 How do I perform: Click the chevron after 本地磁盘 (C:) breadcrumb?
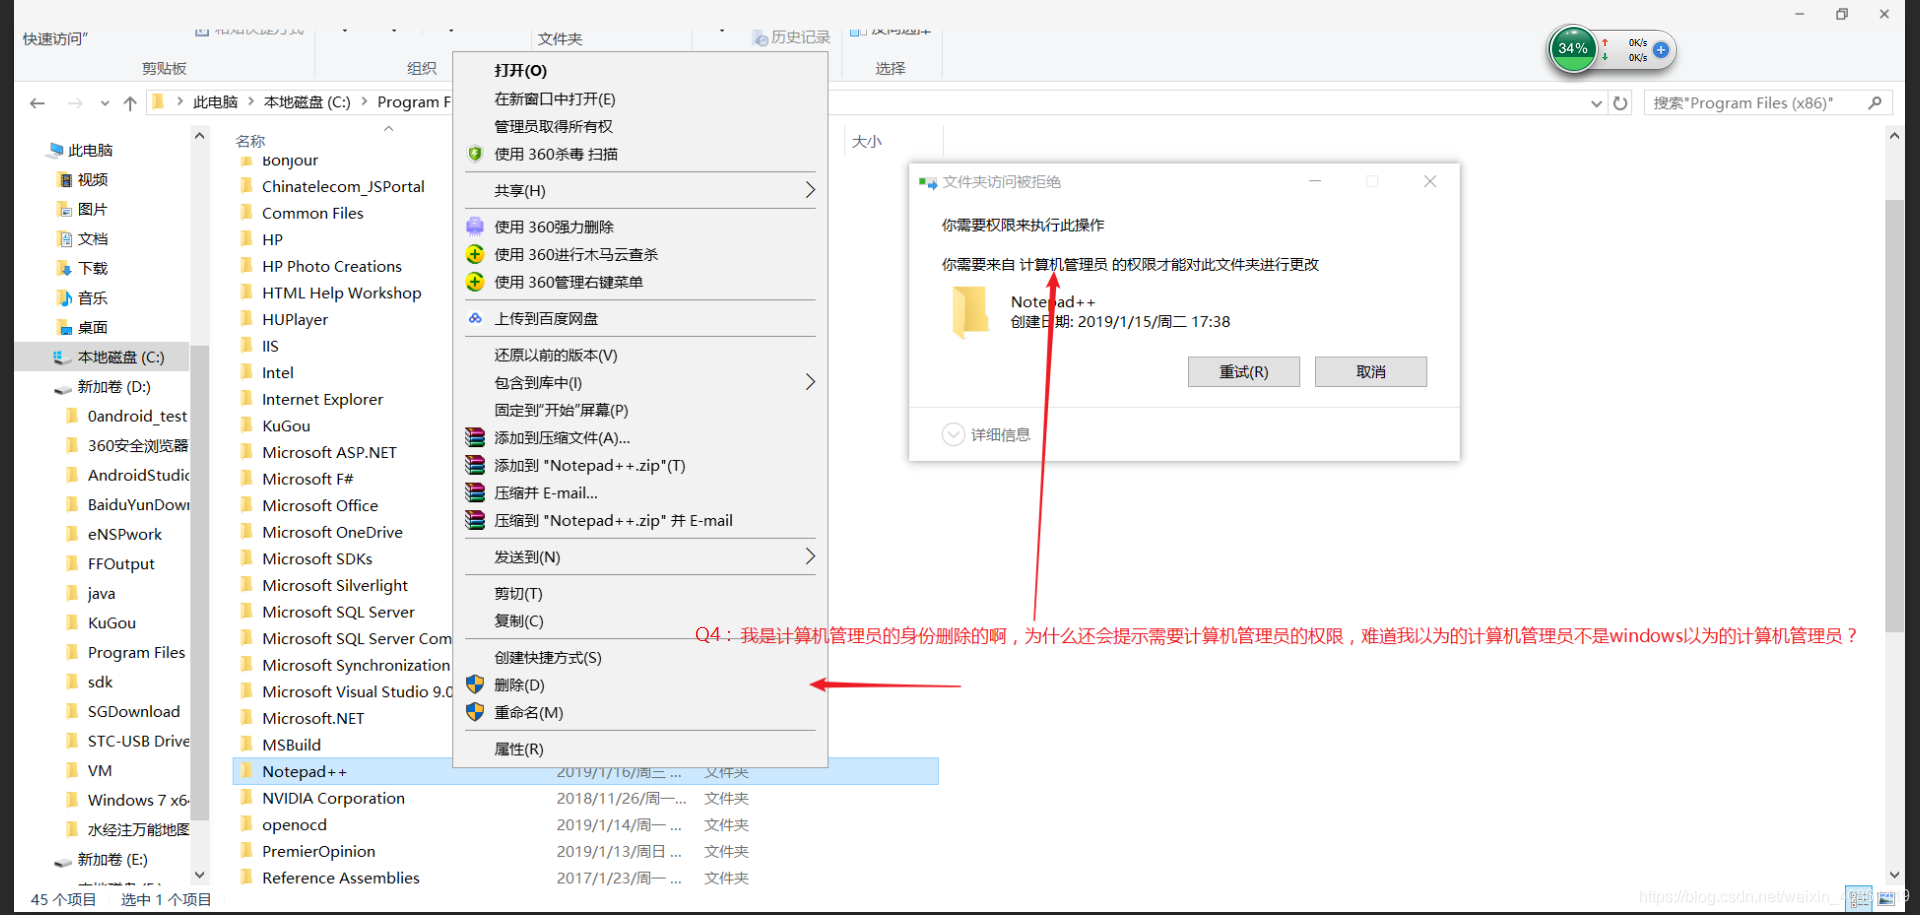tap(364, 101)
